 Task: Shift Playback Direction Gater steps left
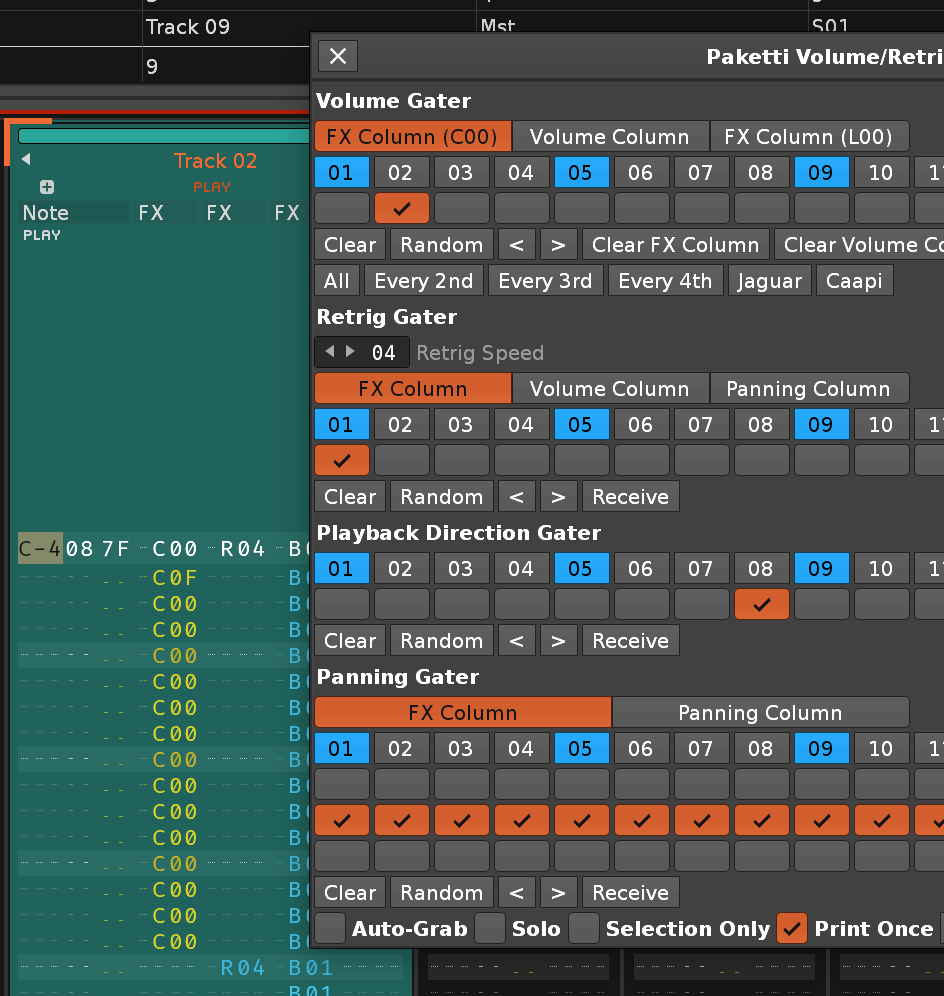click(x=517, y=641)
